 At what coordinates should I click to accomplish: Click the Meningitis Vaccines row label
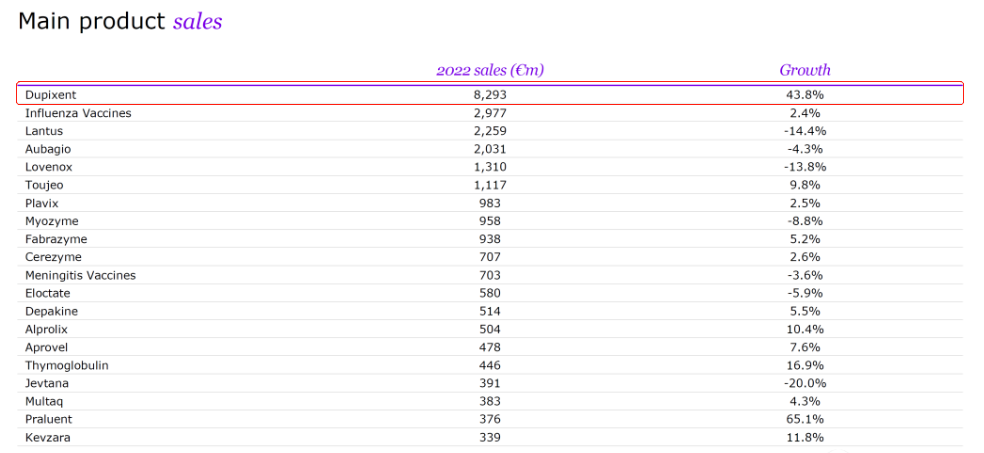tap(80, 275)
